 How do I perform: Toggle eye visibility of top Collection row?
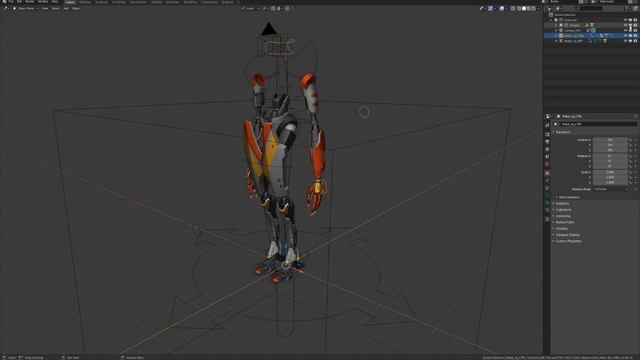(625, 20)
